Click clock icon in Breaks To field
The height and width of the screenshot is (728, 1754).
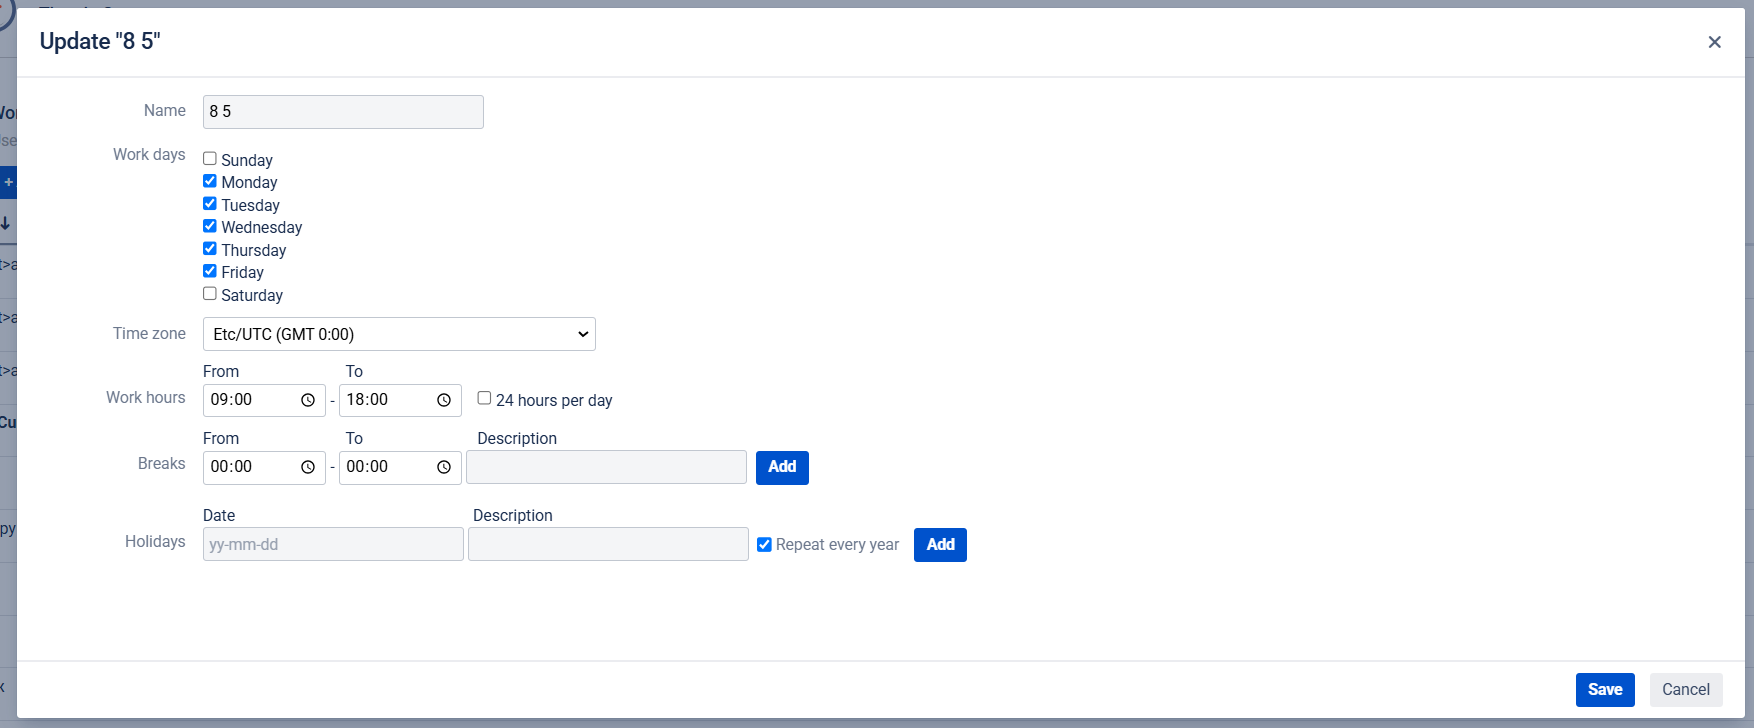tap(444, 467)
